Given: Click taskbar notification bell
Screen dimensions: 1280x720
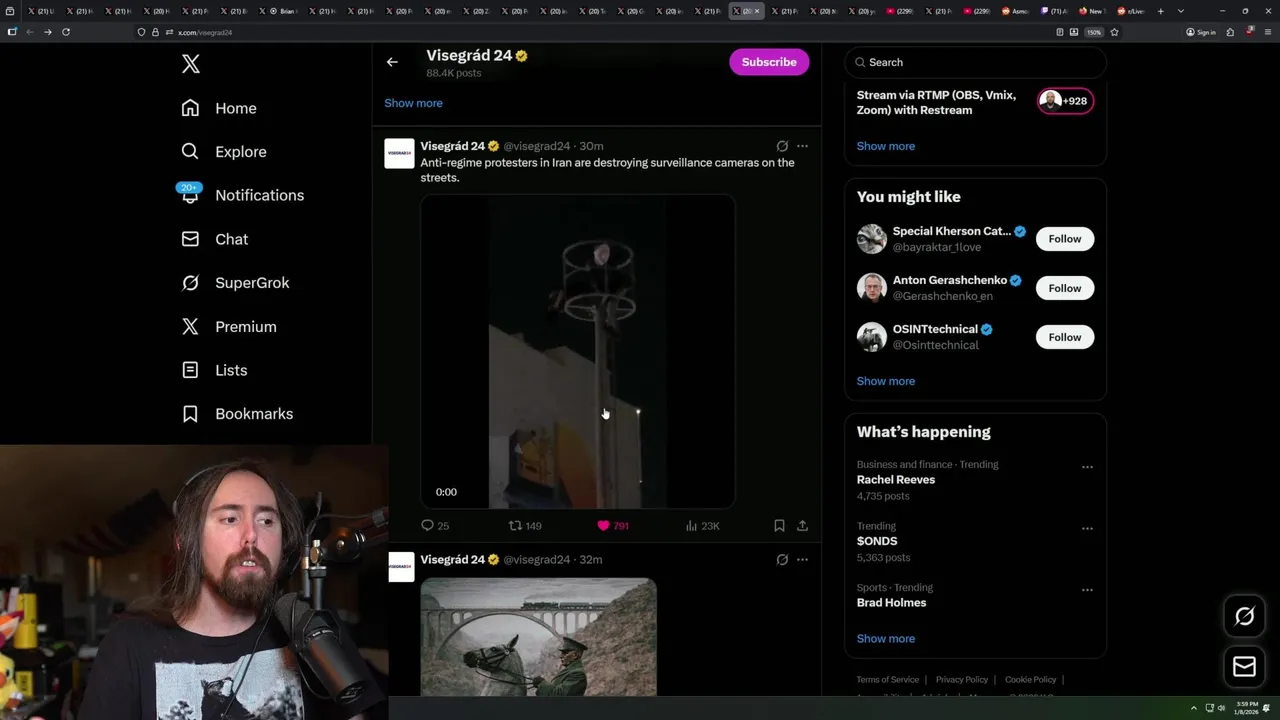Looking at the screenshot, I should pos(1266,708).
